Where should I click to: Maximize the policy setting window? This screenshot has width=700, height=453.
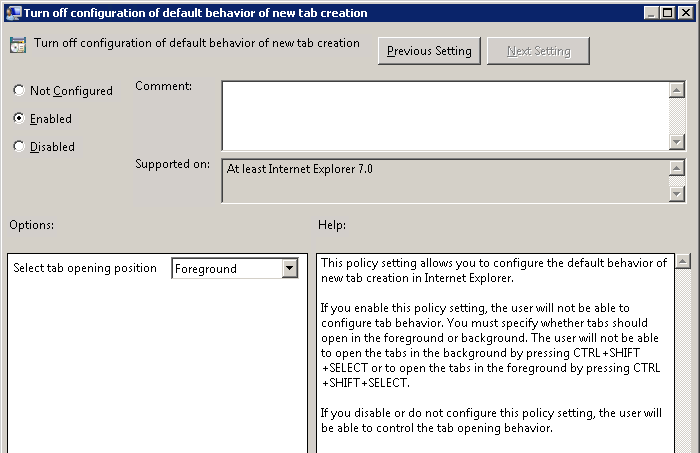pyautogui.click(x=665, y=13)
